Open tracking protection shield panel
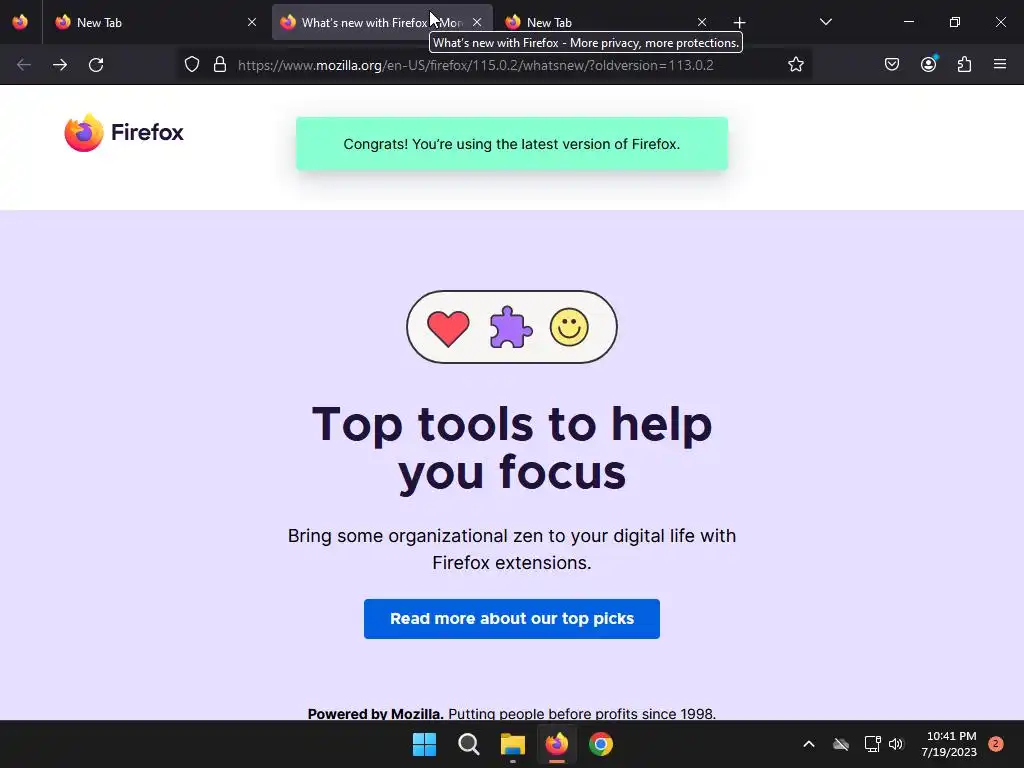 coord(191,65)
